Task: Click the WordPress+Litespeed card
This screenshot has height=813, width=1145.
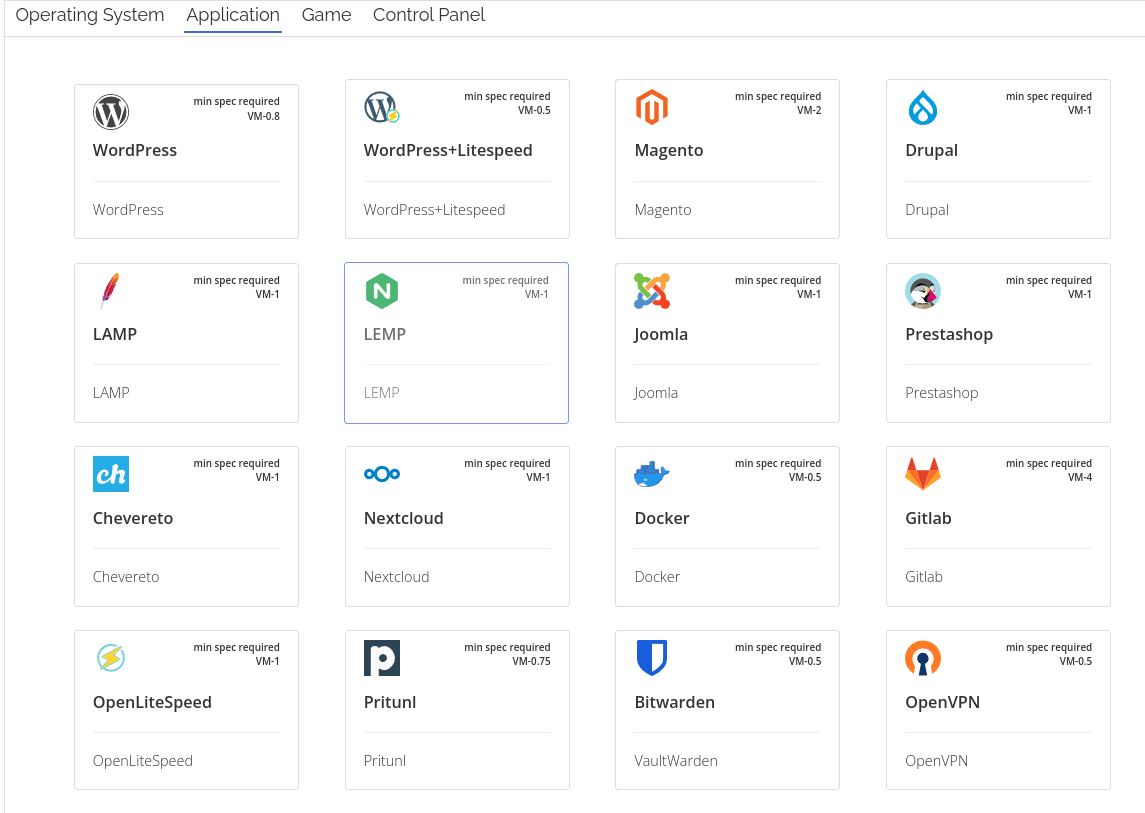Action: coord(456,158)
